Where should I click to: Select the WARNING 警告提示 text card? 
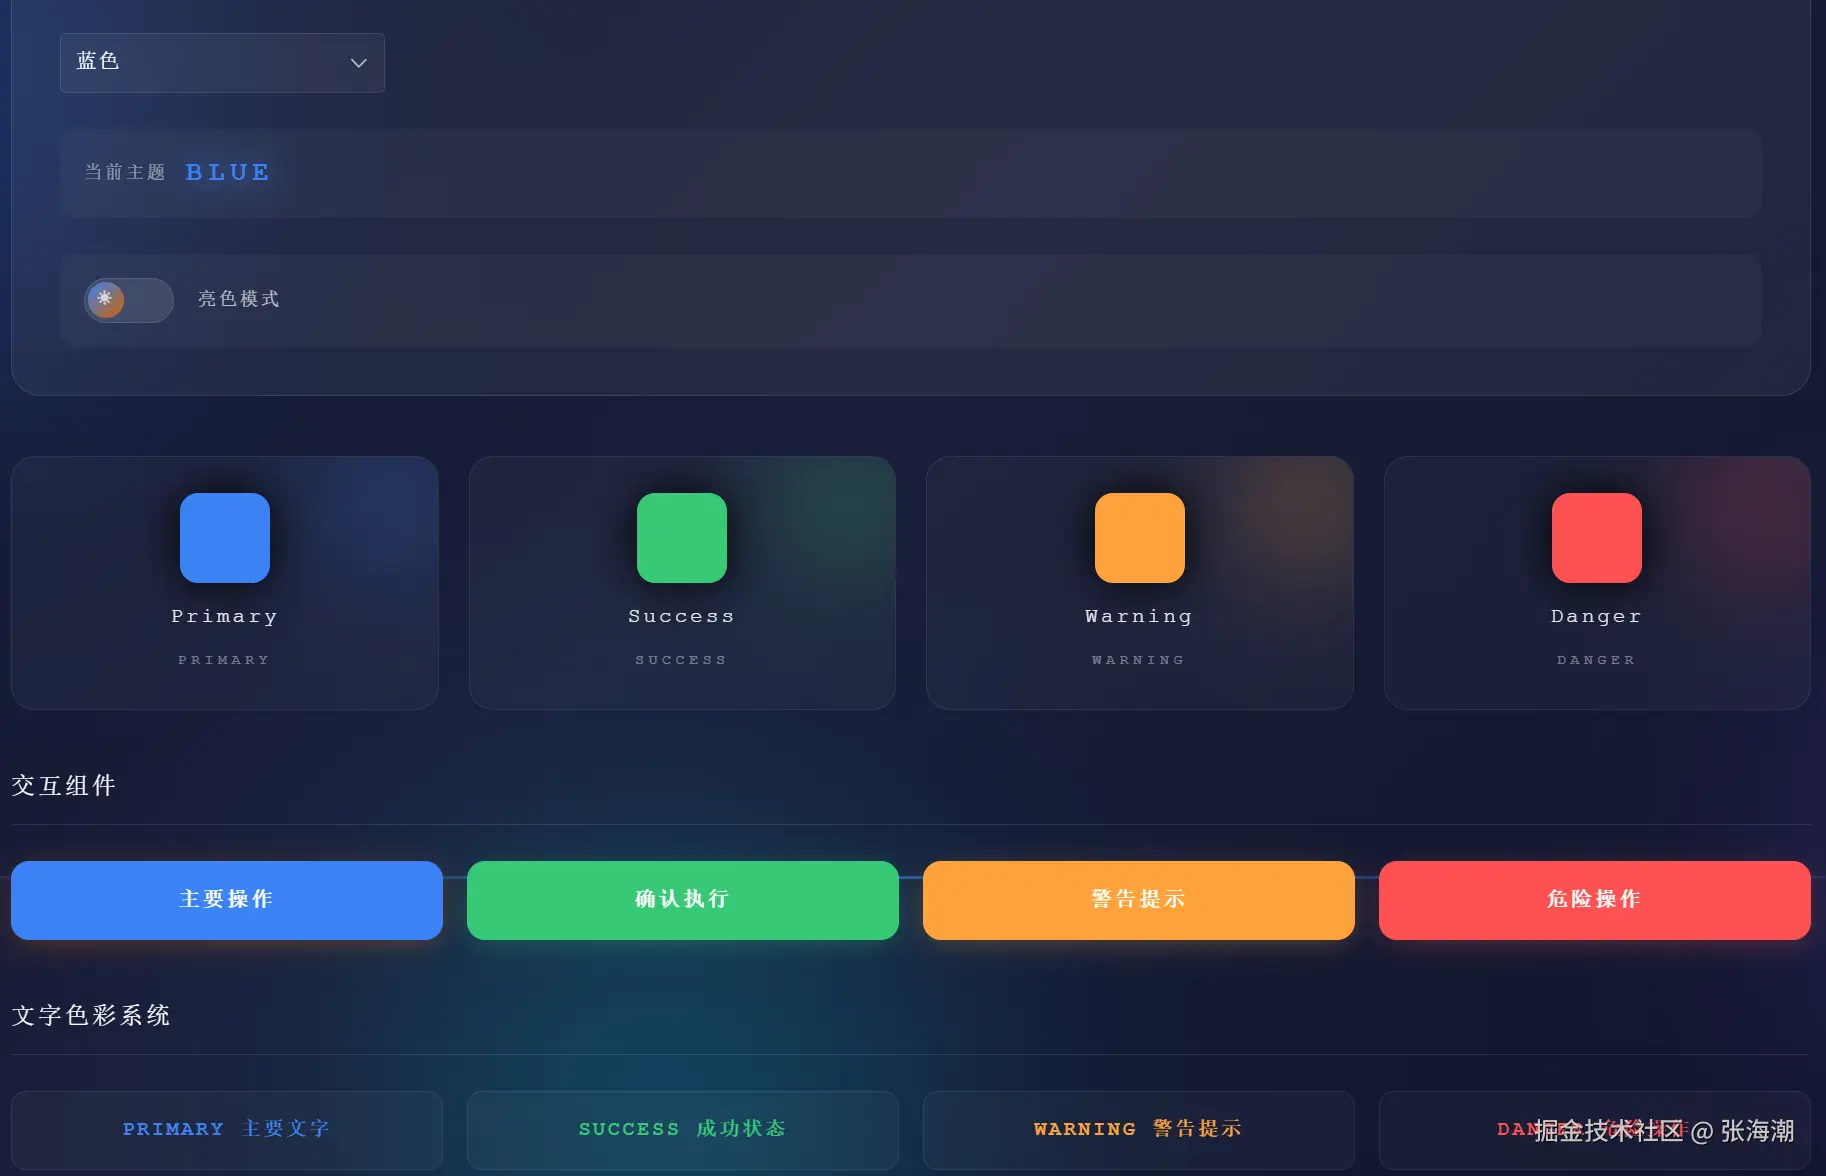(1139, 1130)
